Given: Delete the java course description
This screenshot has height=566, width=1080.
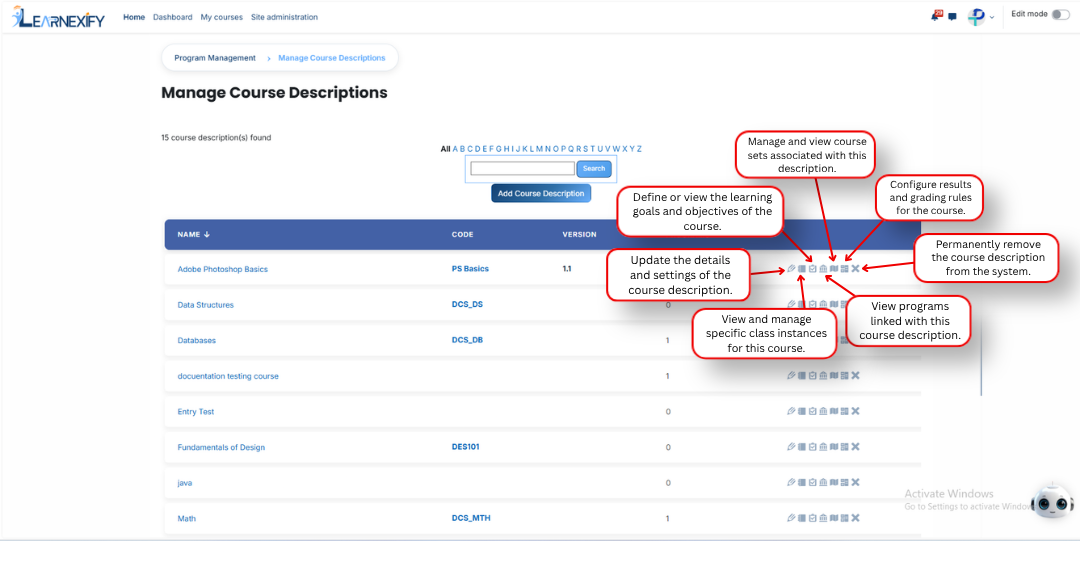Looking at the screenshot, I should pyautogui.click(x=855, y=483).
